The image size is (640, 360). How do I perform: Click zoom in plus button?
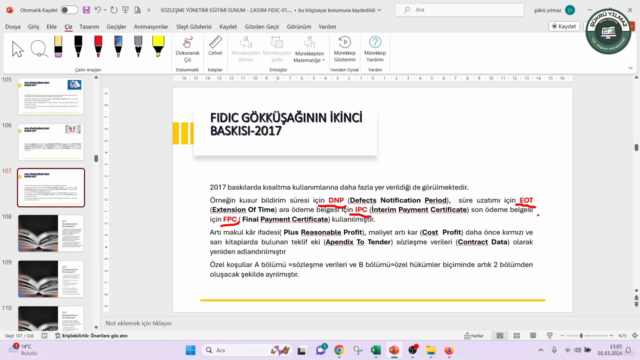click(x=611, y=336)
